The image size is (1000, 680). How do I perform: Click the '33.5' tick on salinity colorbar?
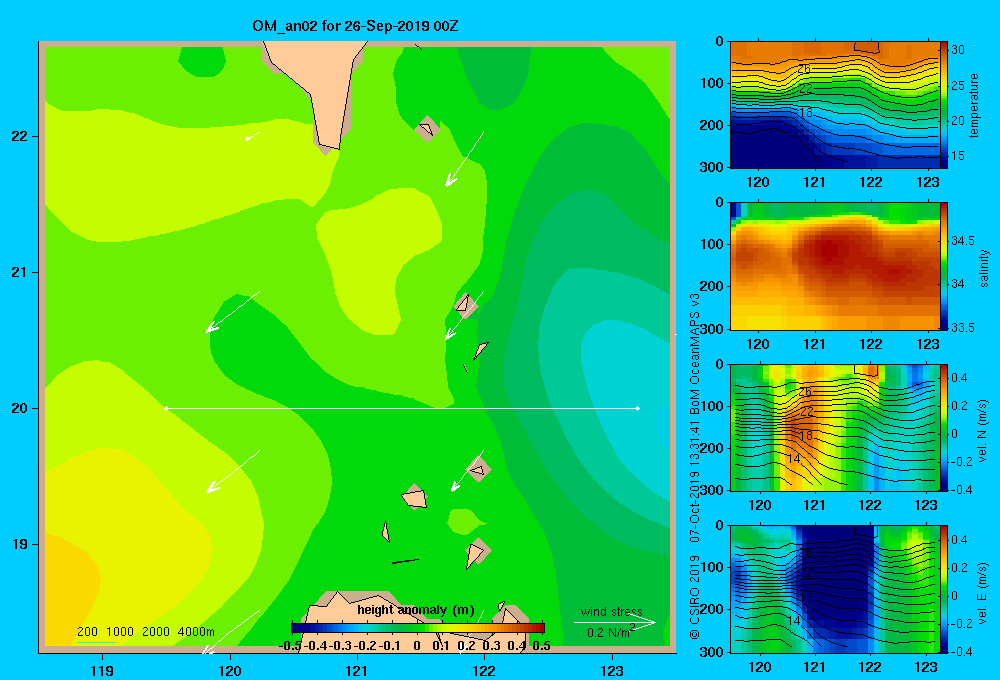pyautogui.click(x=962, y=327)
